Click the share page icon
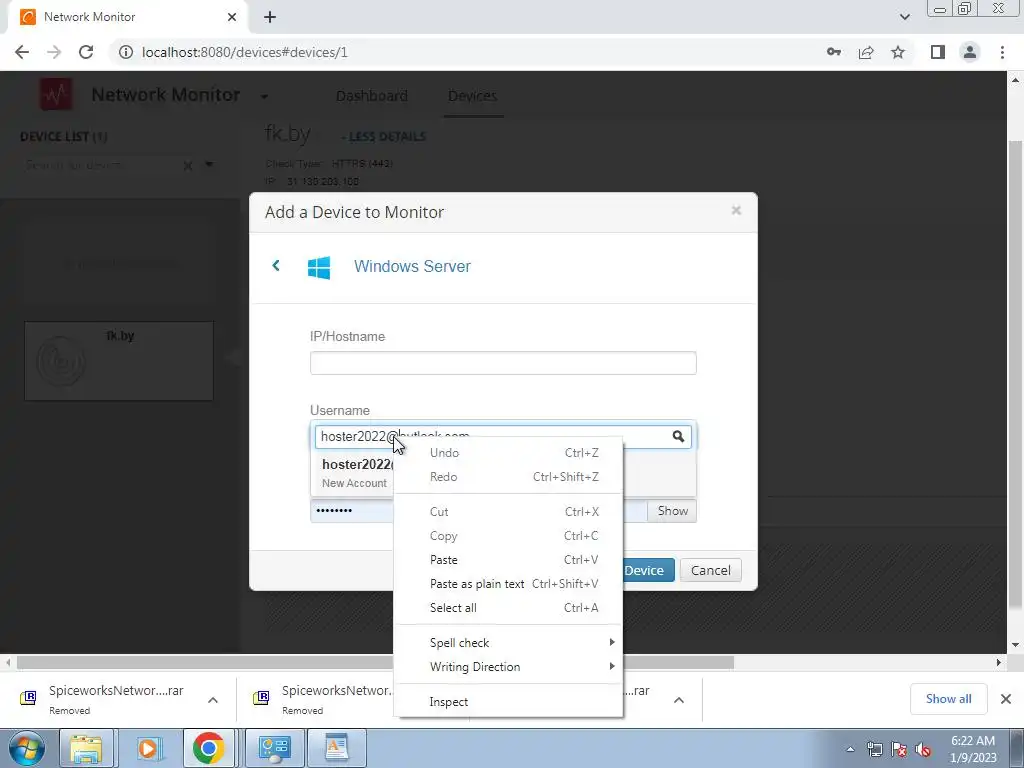 point(866,52)
